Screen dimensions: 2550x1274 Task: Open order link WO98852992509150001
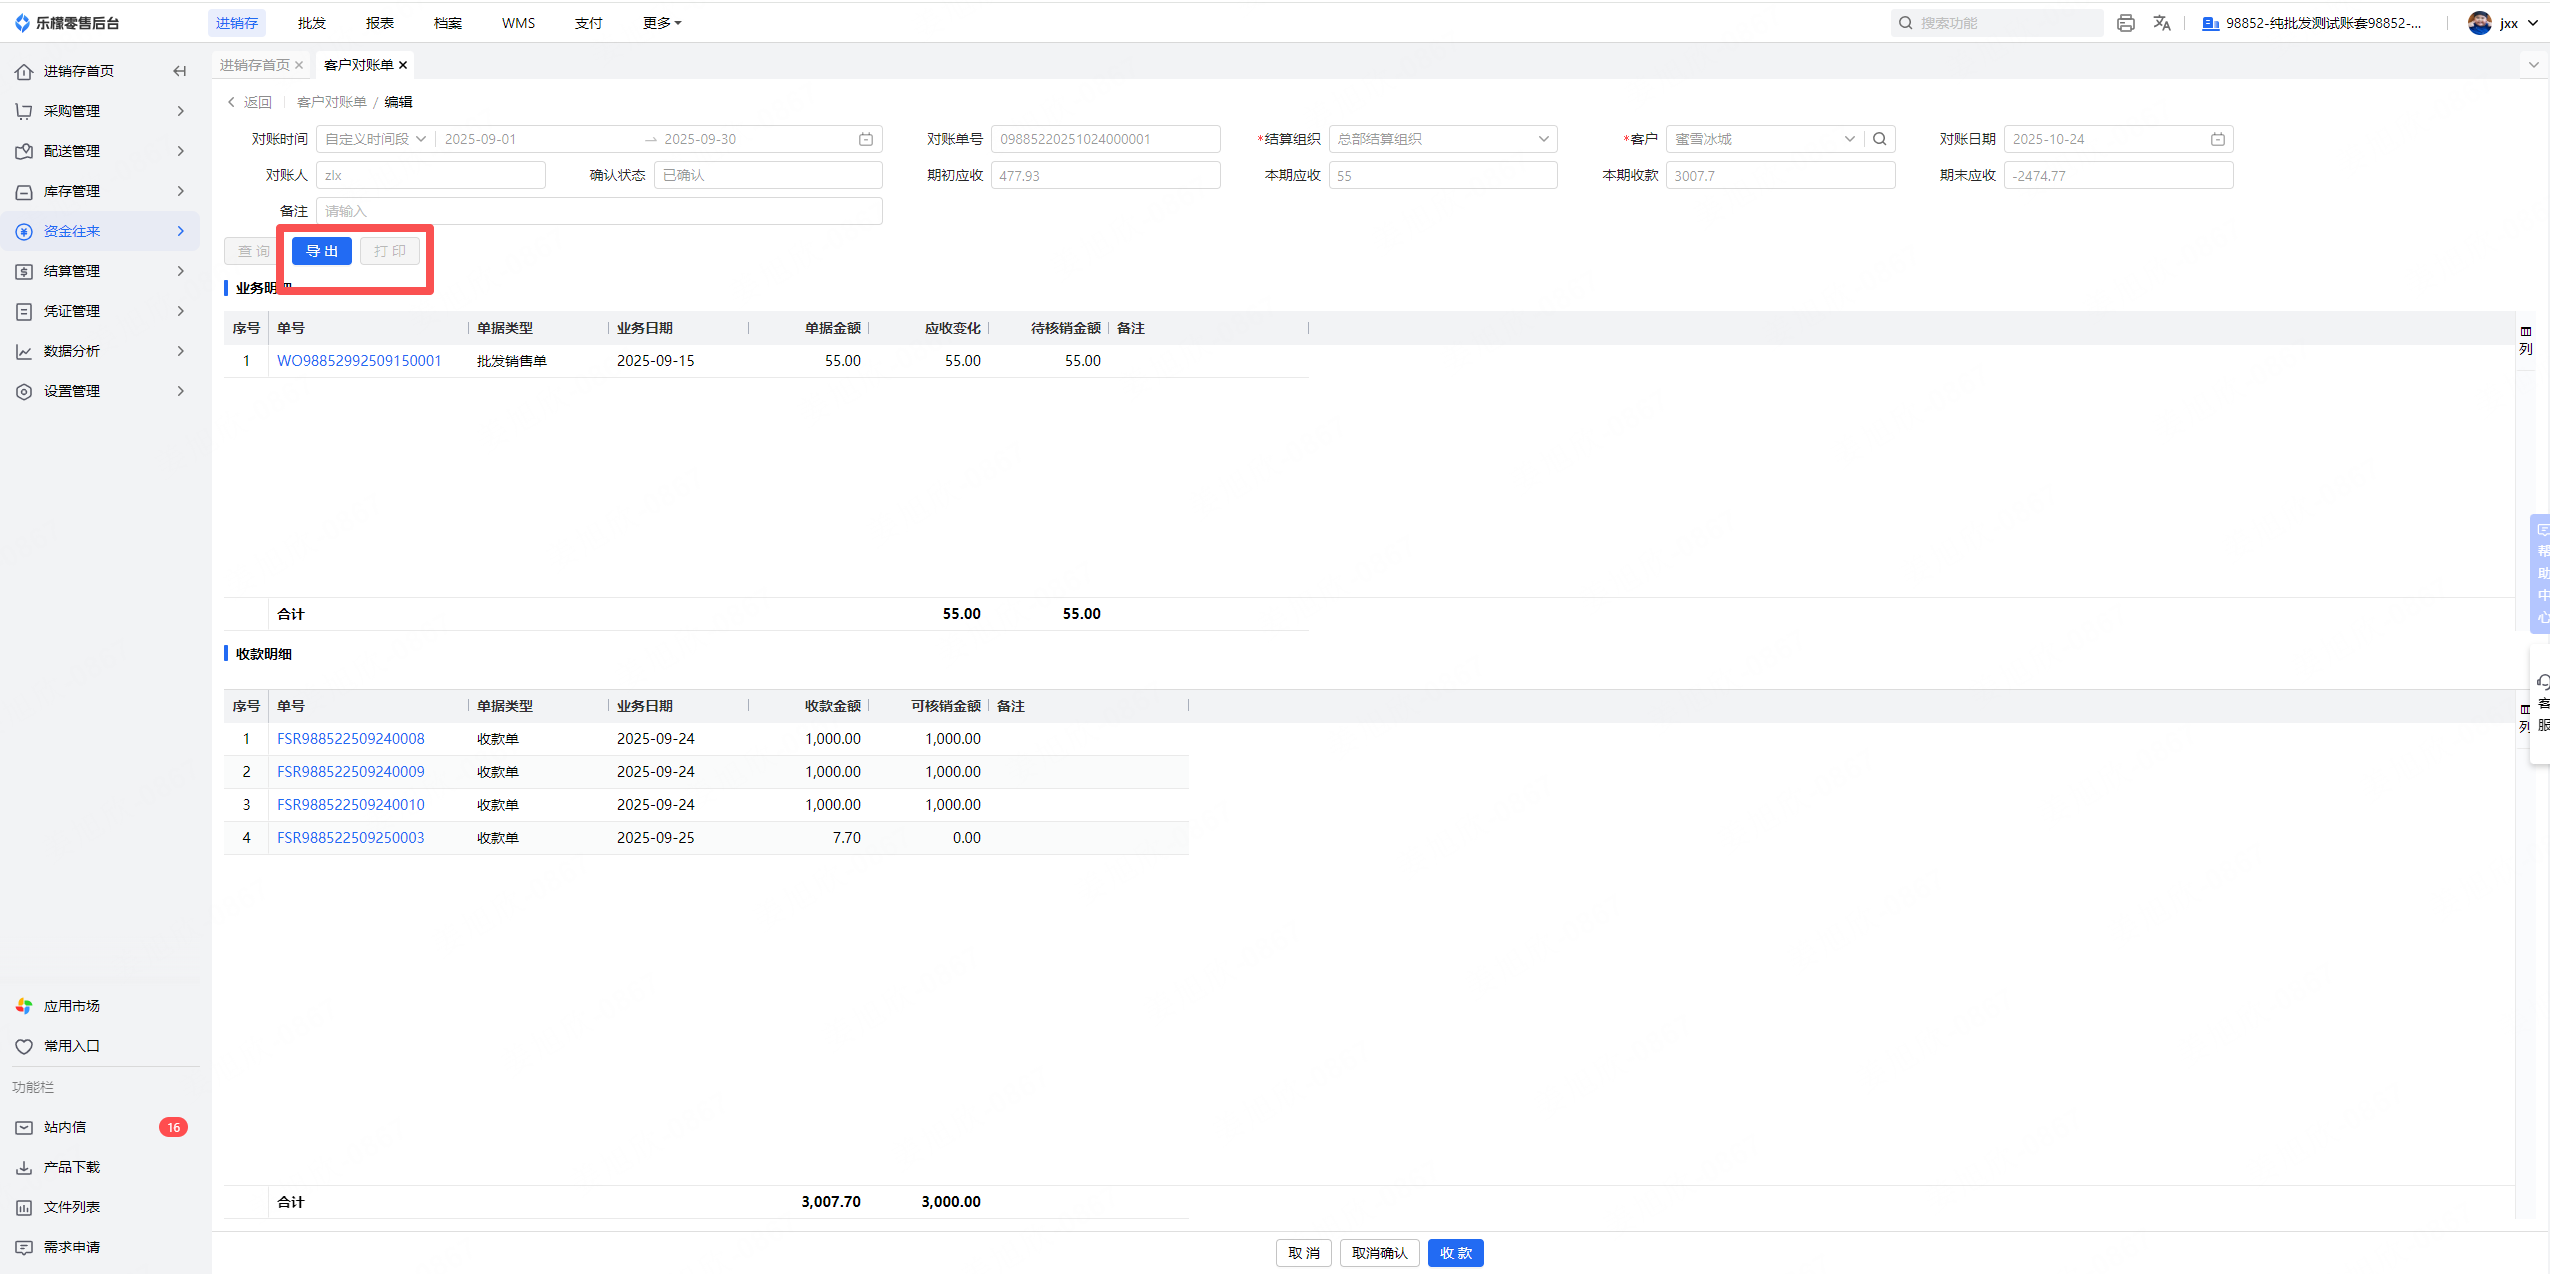click(359, 361)
